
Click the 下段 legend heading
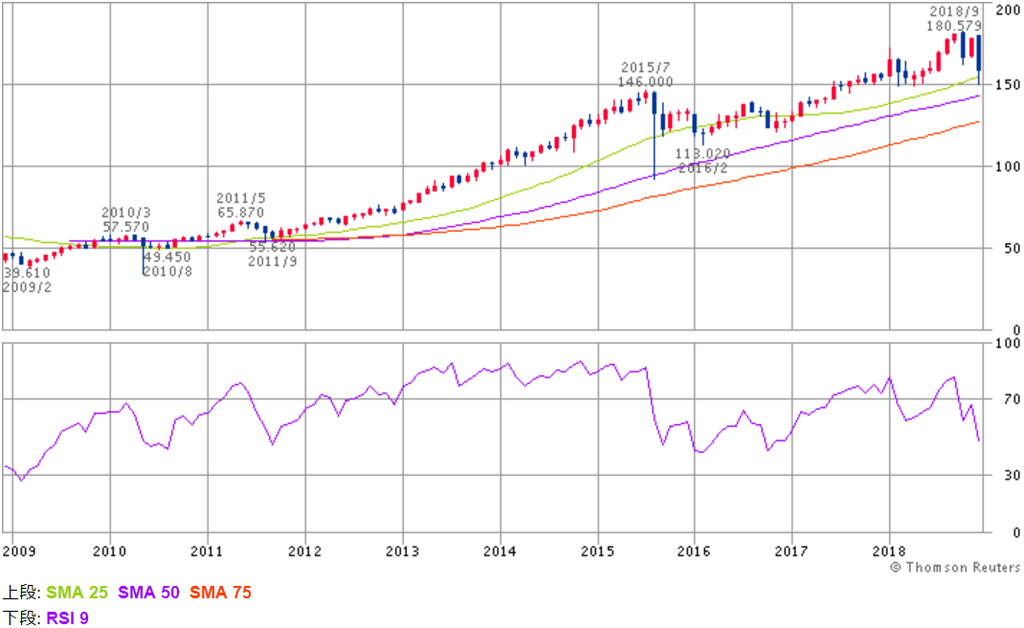22,618
